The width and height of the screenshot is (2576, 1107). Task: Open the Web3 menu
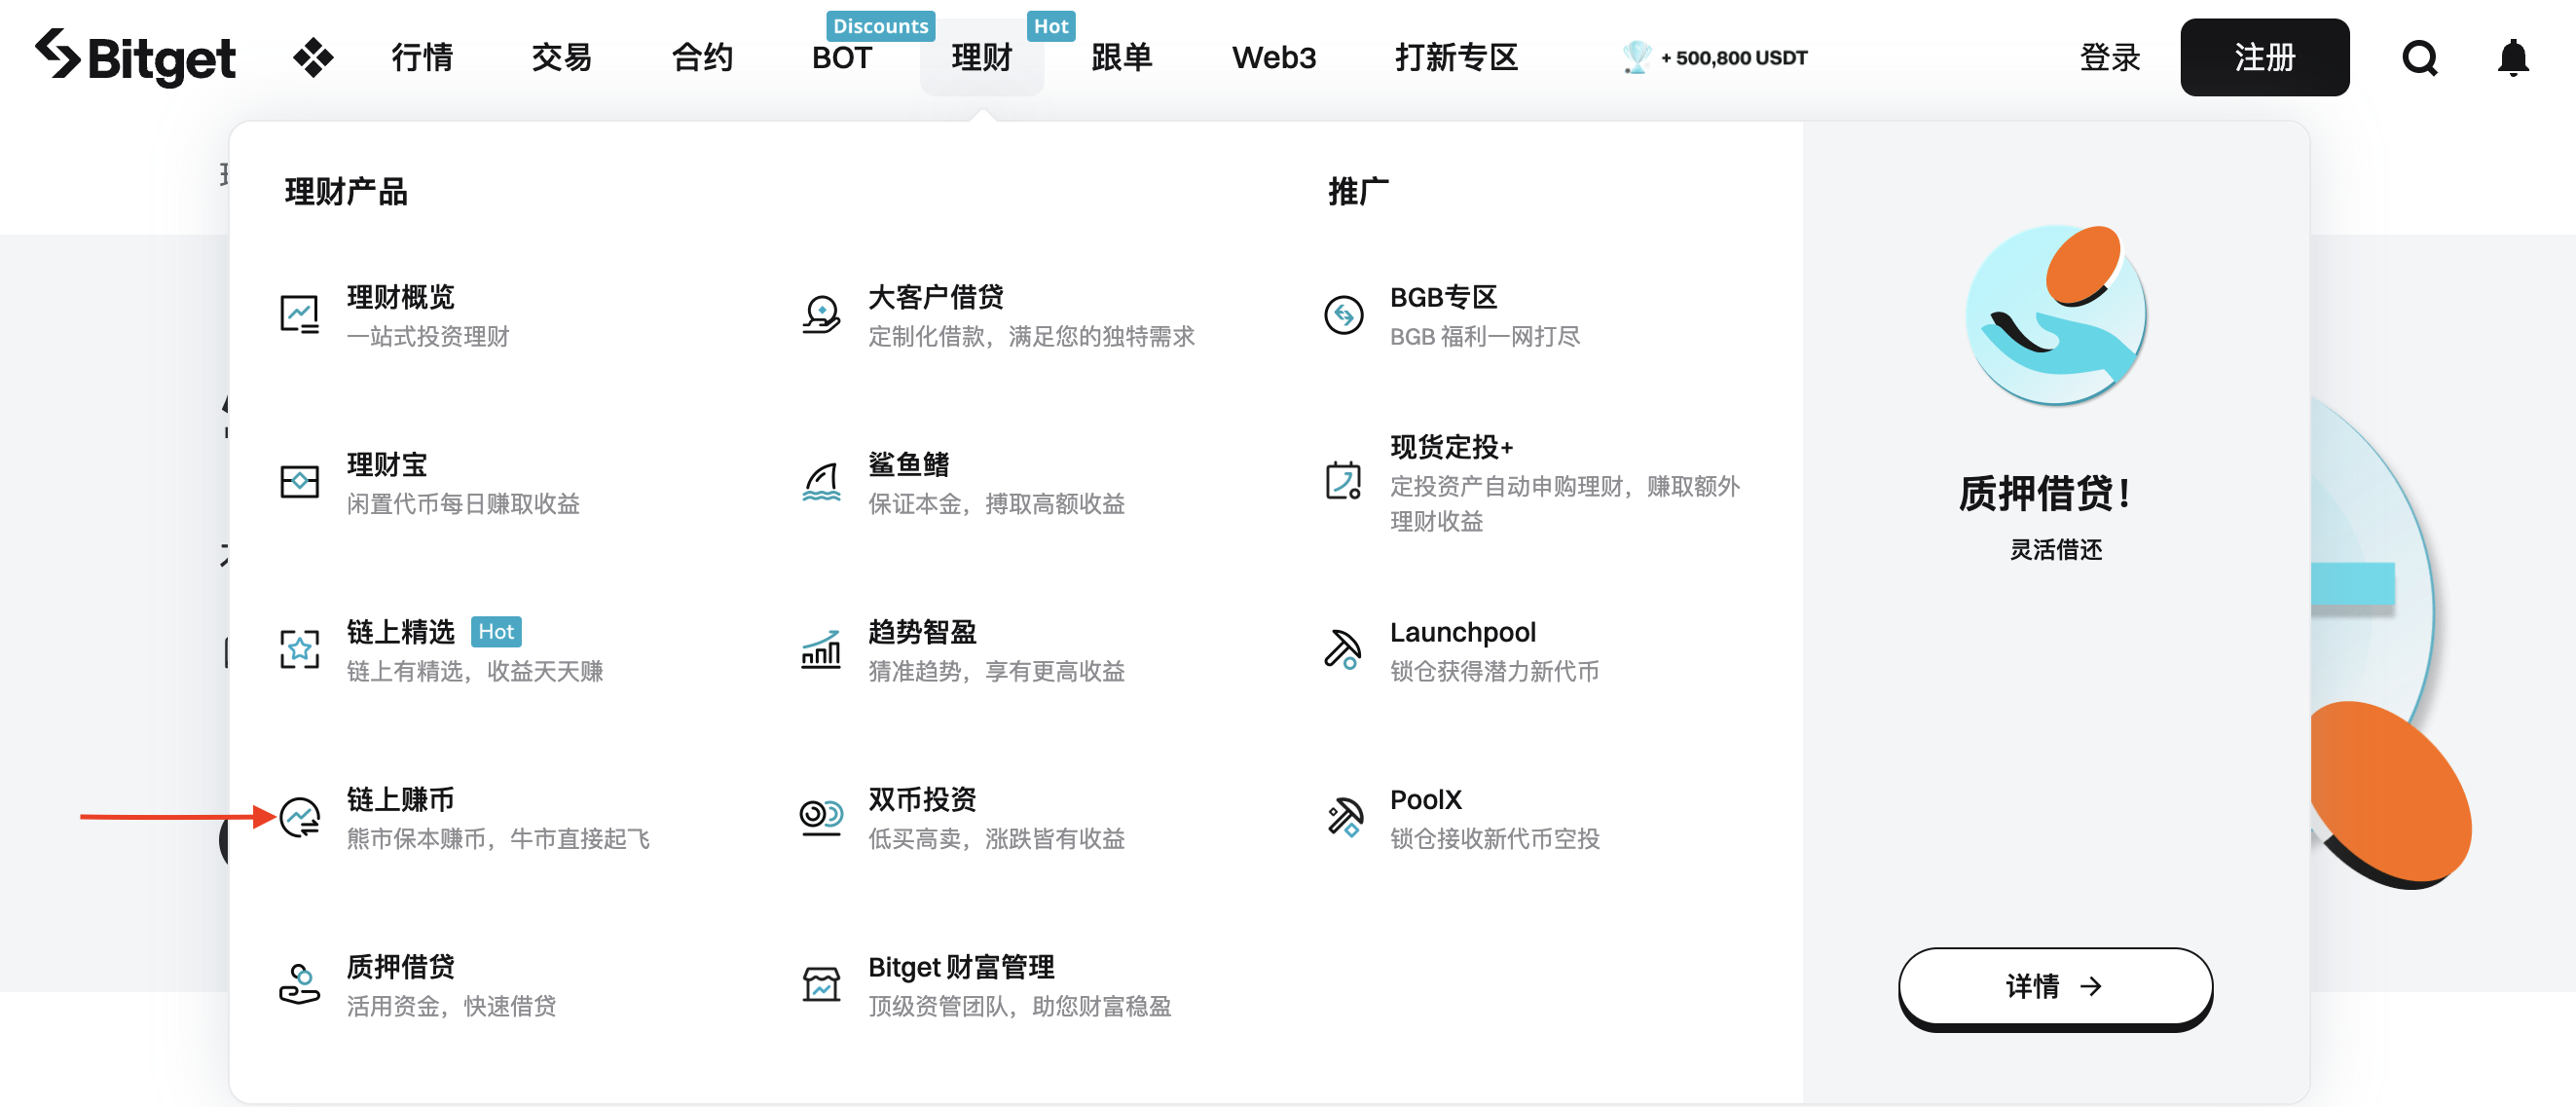[1273, 58]
